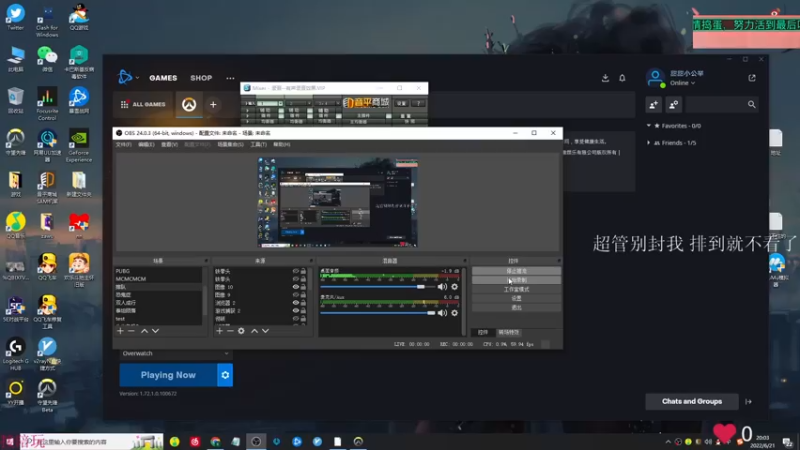Viewport: 800px width, 450px height.
Task: Select the Overwatch game icon tab
Action: coord(189,105)
